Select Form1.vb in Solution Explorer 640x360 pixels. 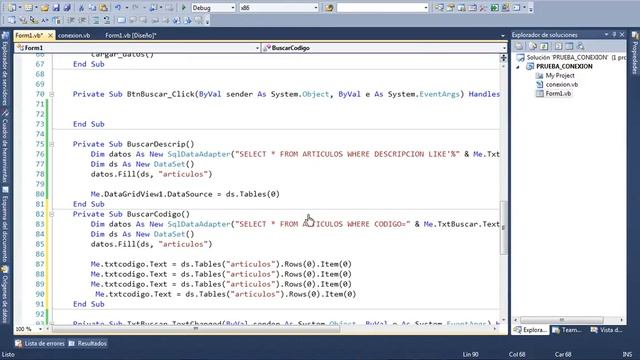(x=554, y=93)
